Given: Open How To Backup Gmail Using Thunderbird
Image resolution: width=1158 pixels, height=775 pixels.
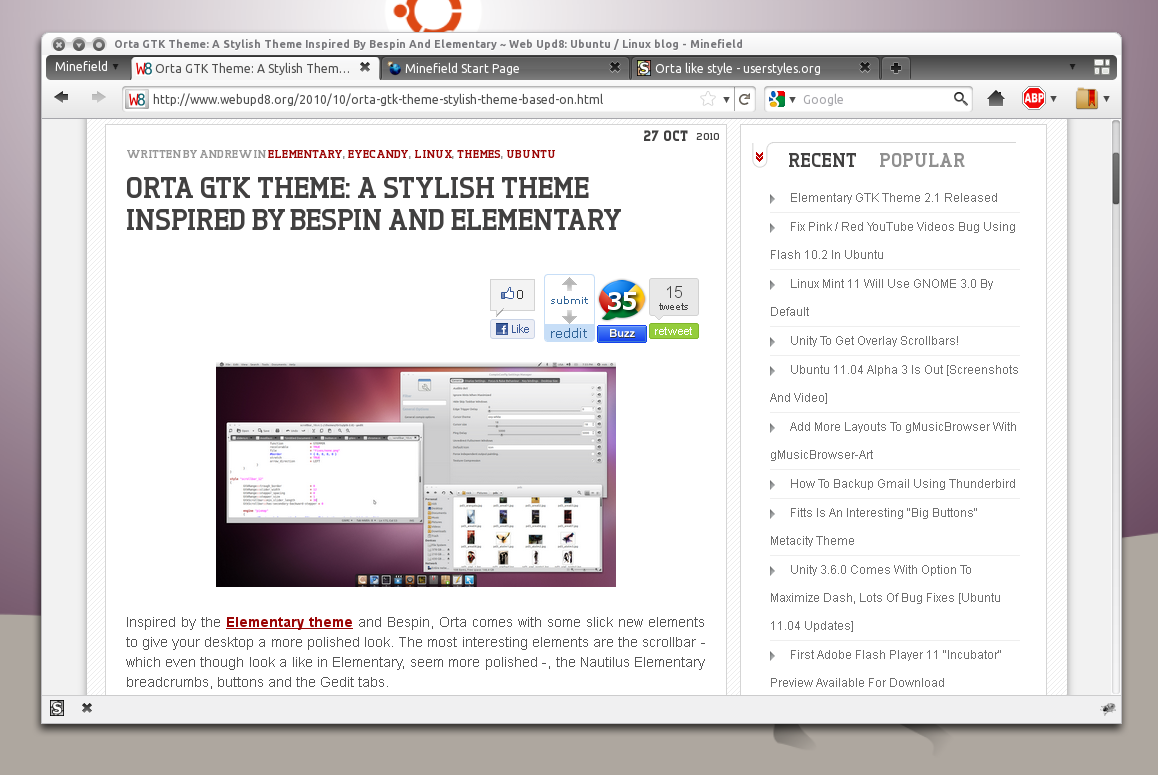Looking at the screenshot, I should [902, 484].
